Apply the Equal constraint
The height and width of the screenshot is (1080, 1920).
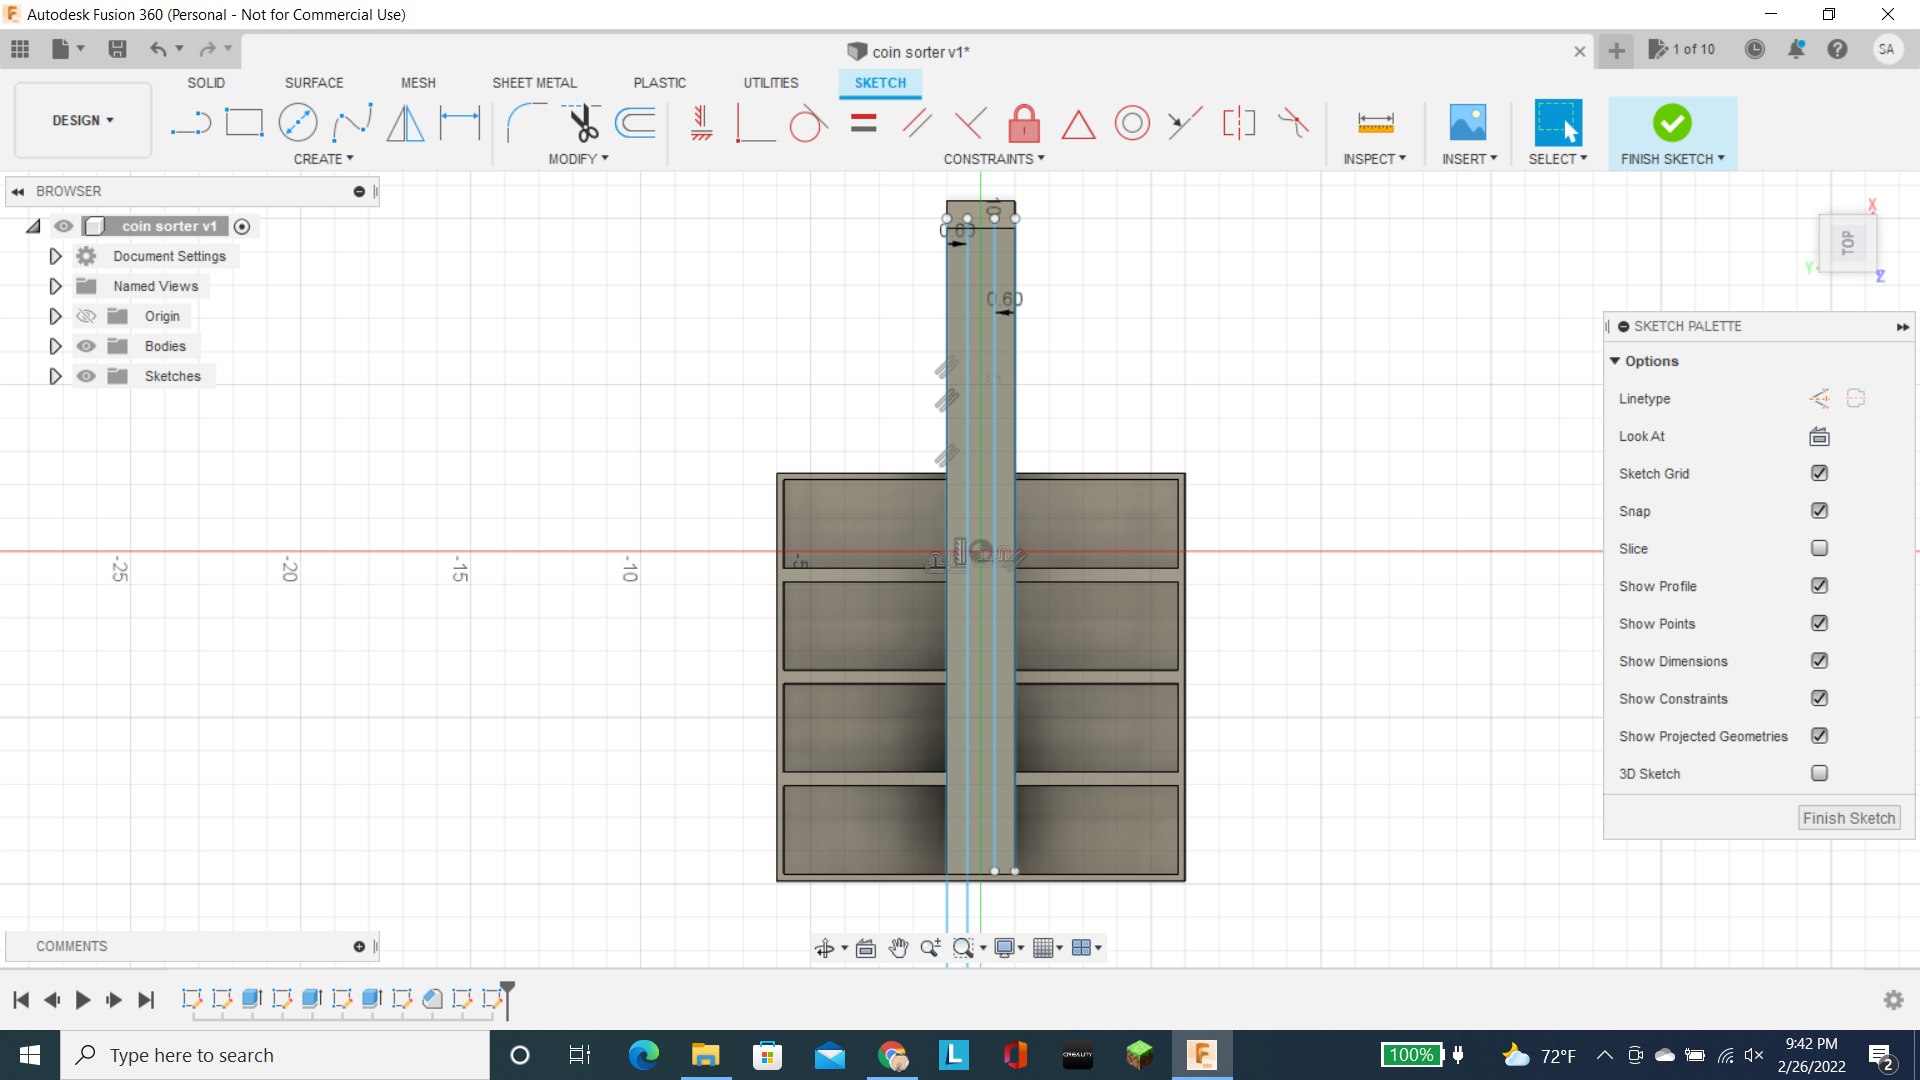pos(862,123)
